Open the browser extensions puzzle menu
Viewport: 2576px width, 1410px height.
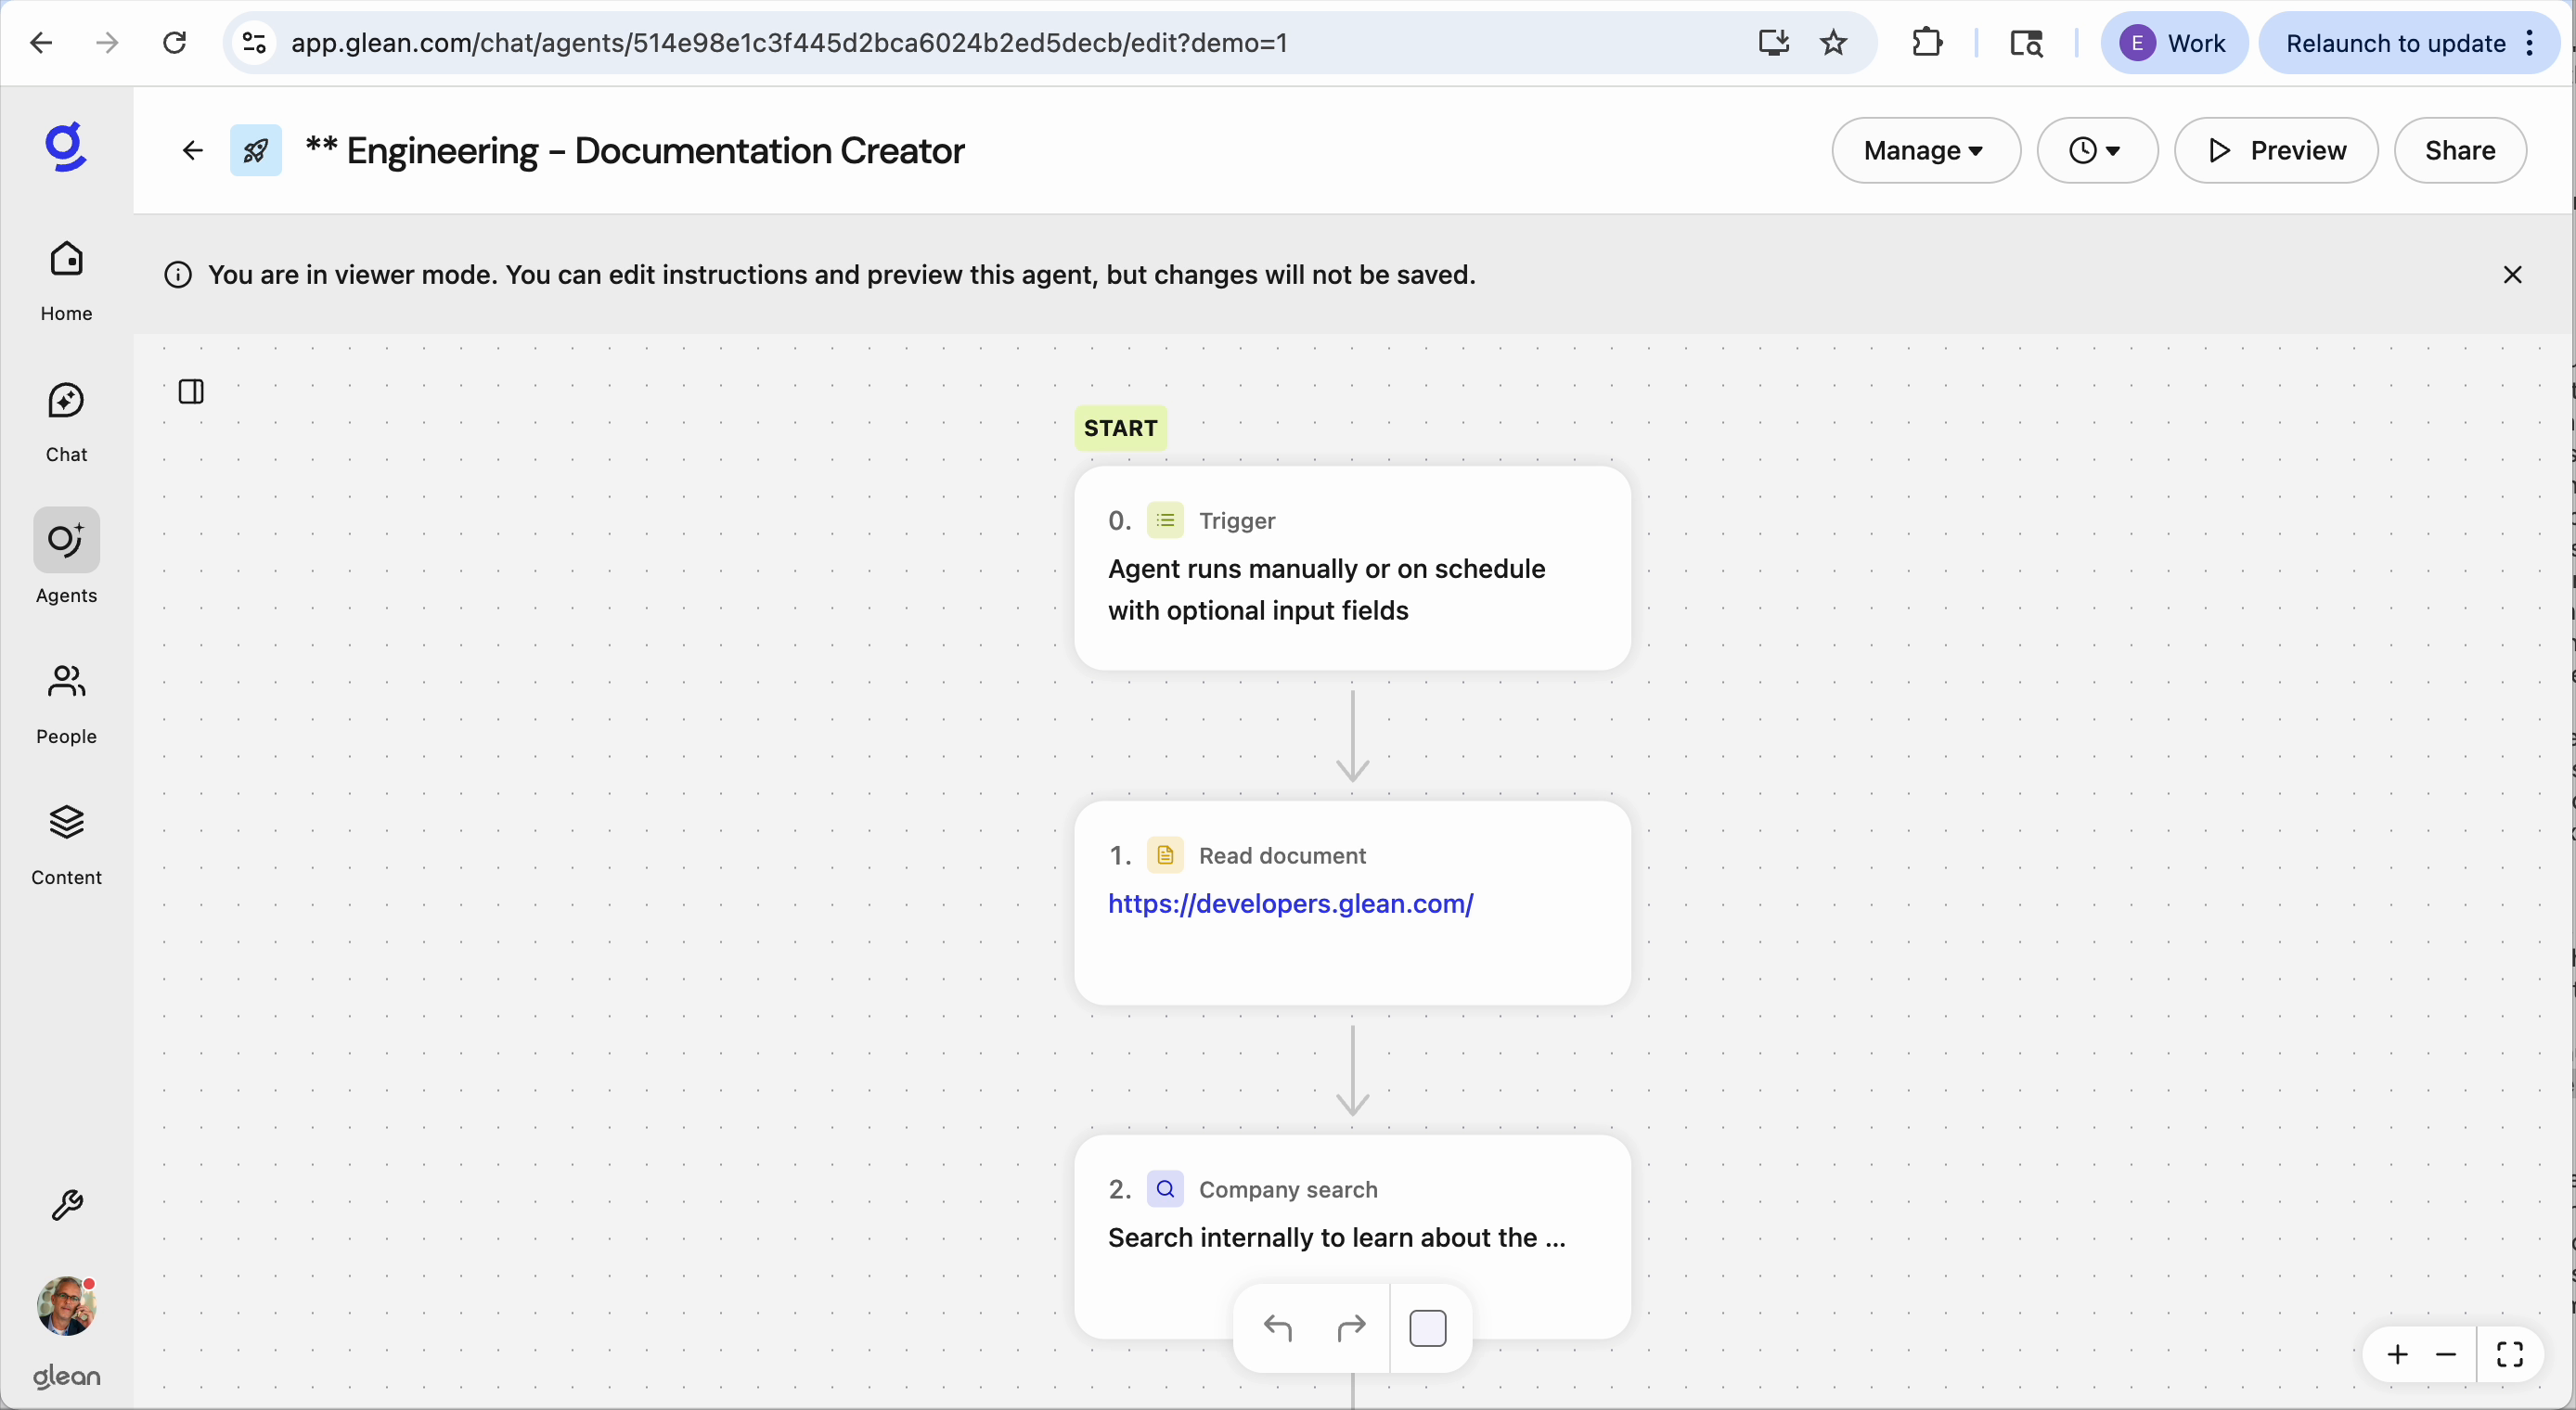pos(1927,42)
